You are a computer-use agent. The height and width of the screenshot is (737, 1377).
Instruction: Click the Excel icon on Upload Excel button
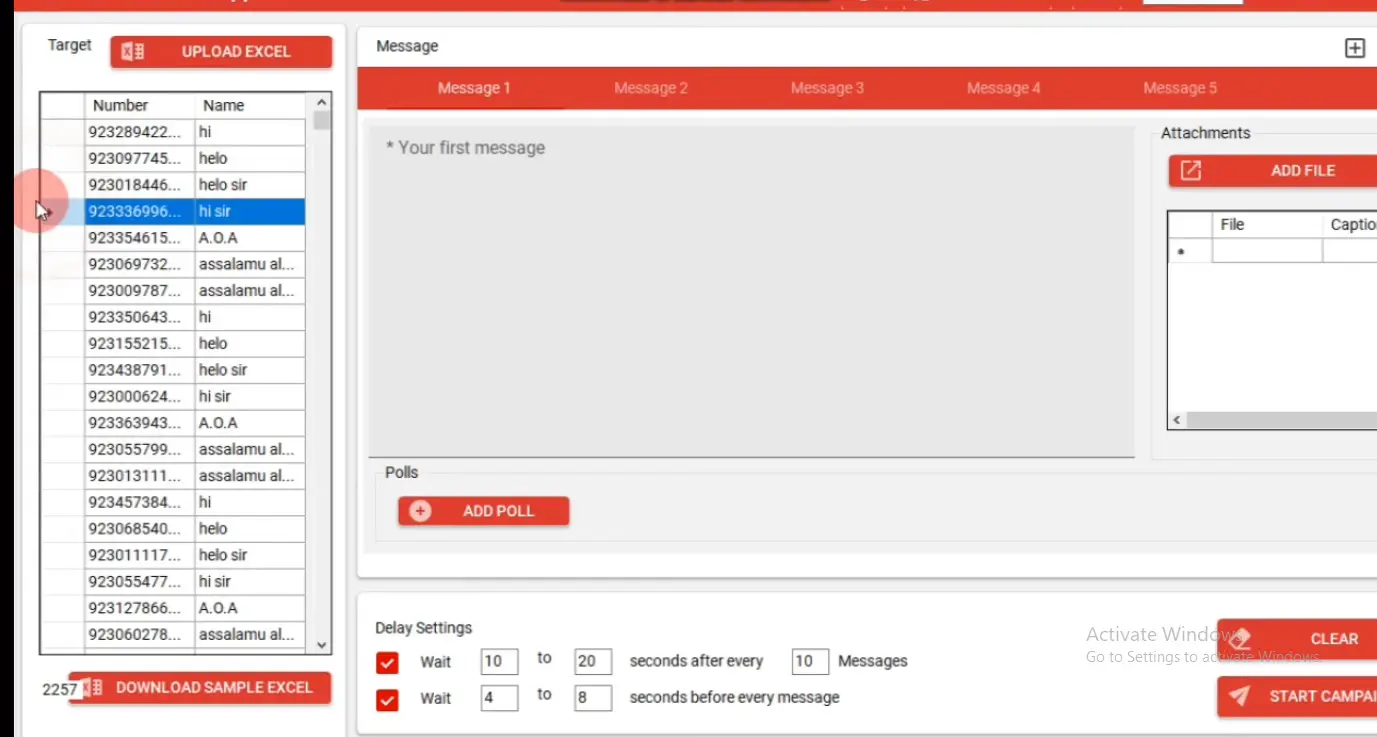132,52
